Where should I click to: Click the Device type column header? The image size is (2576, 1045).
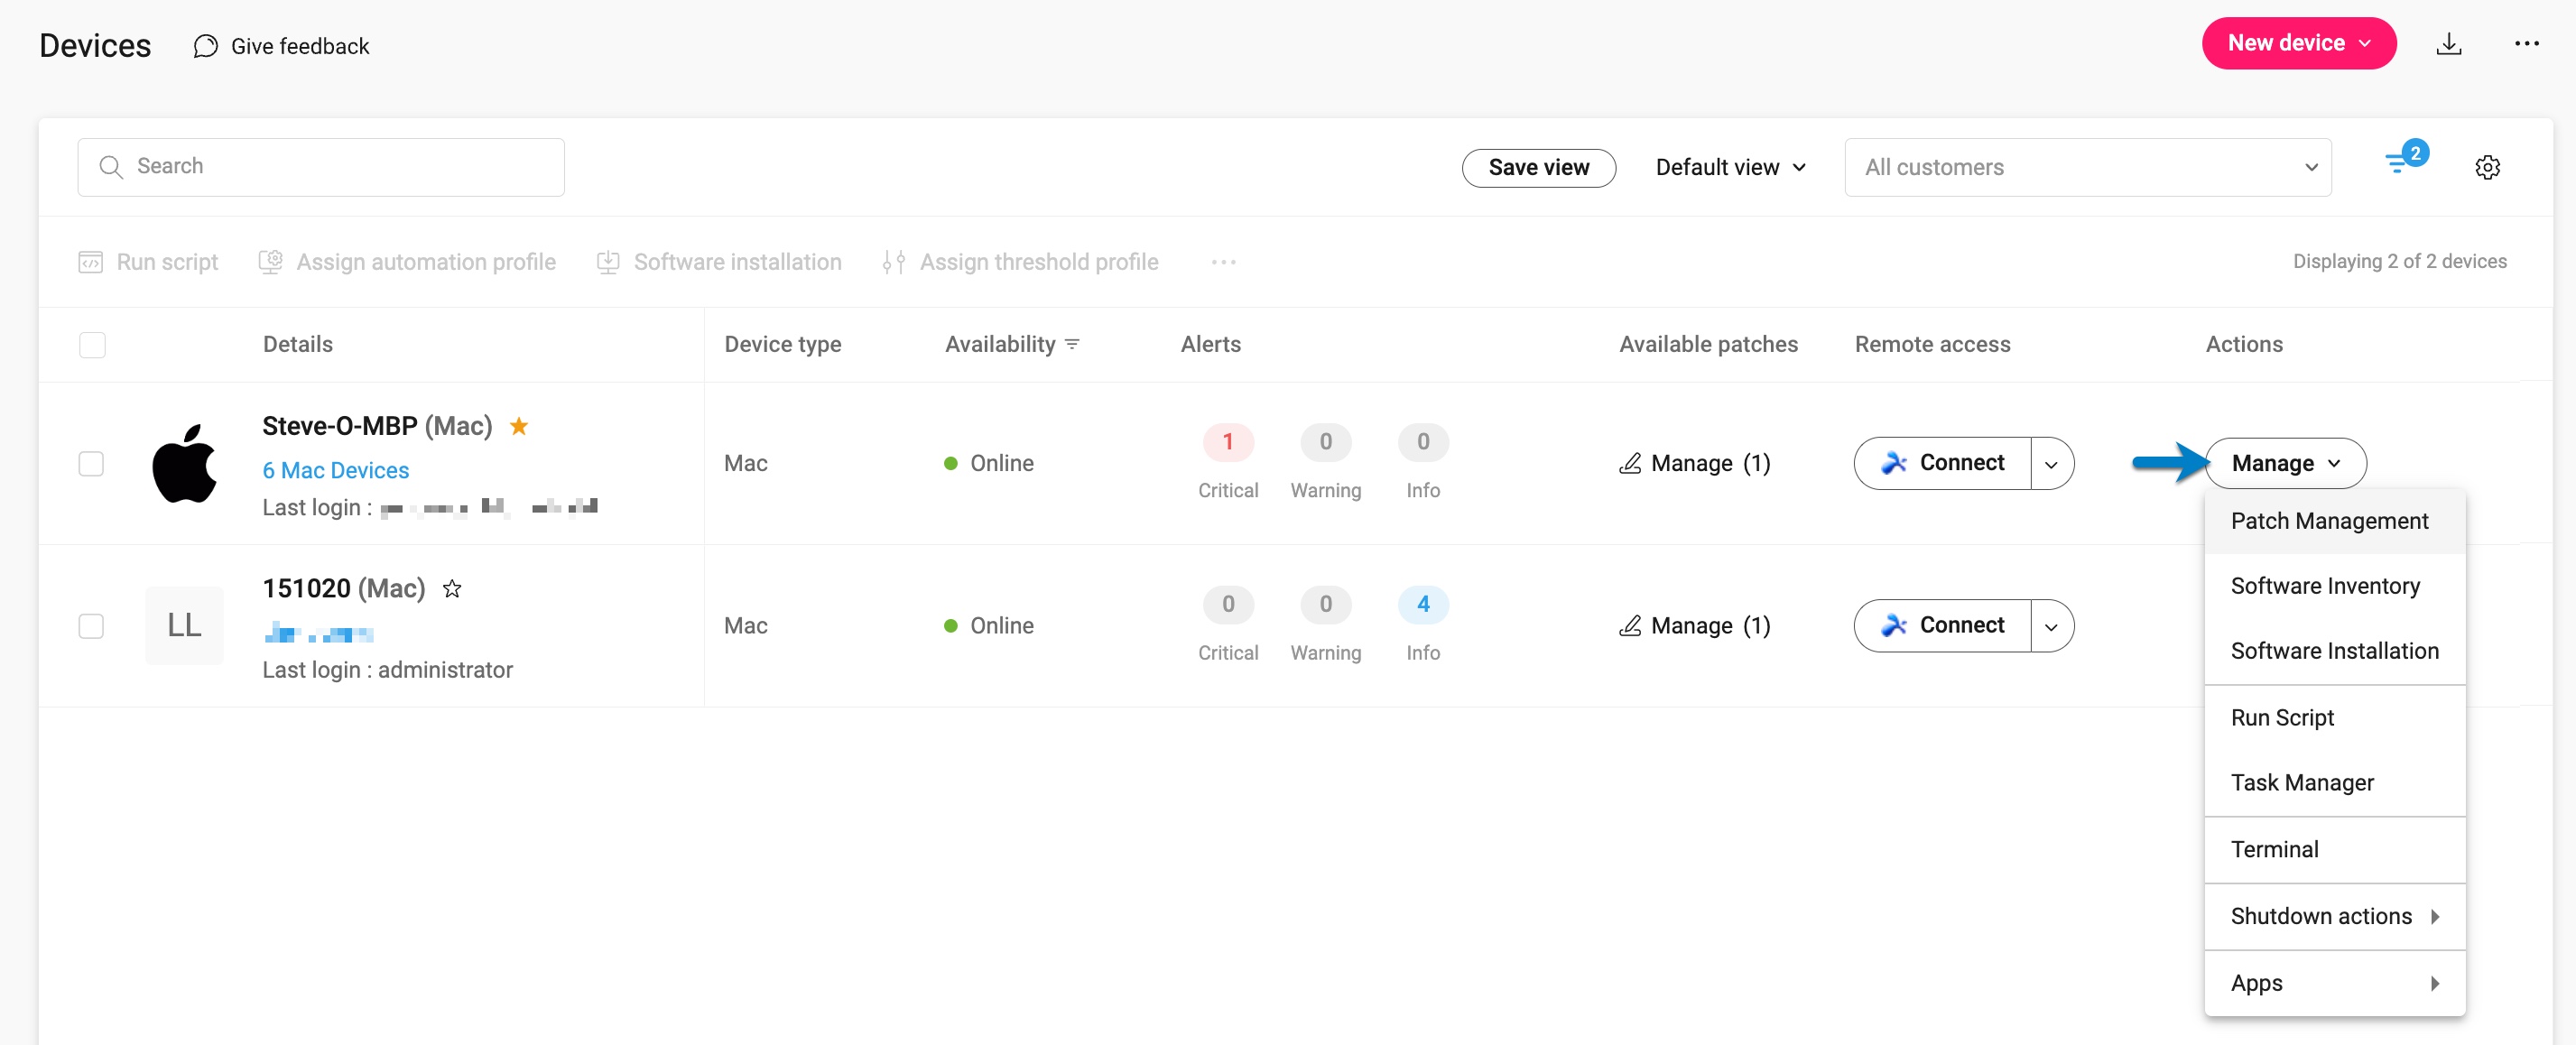(x=782, y=344)
